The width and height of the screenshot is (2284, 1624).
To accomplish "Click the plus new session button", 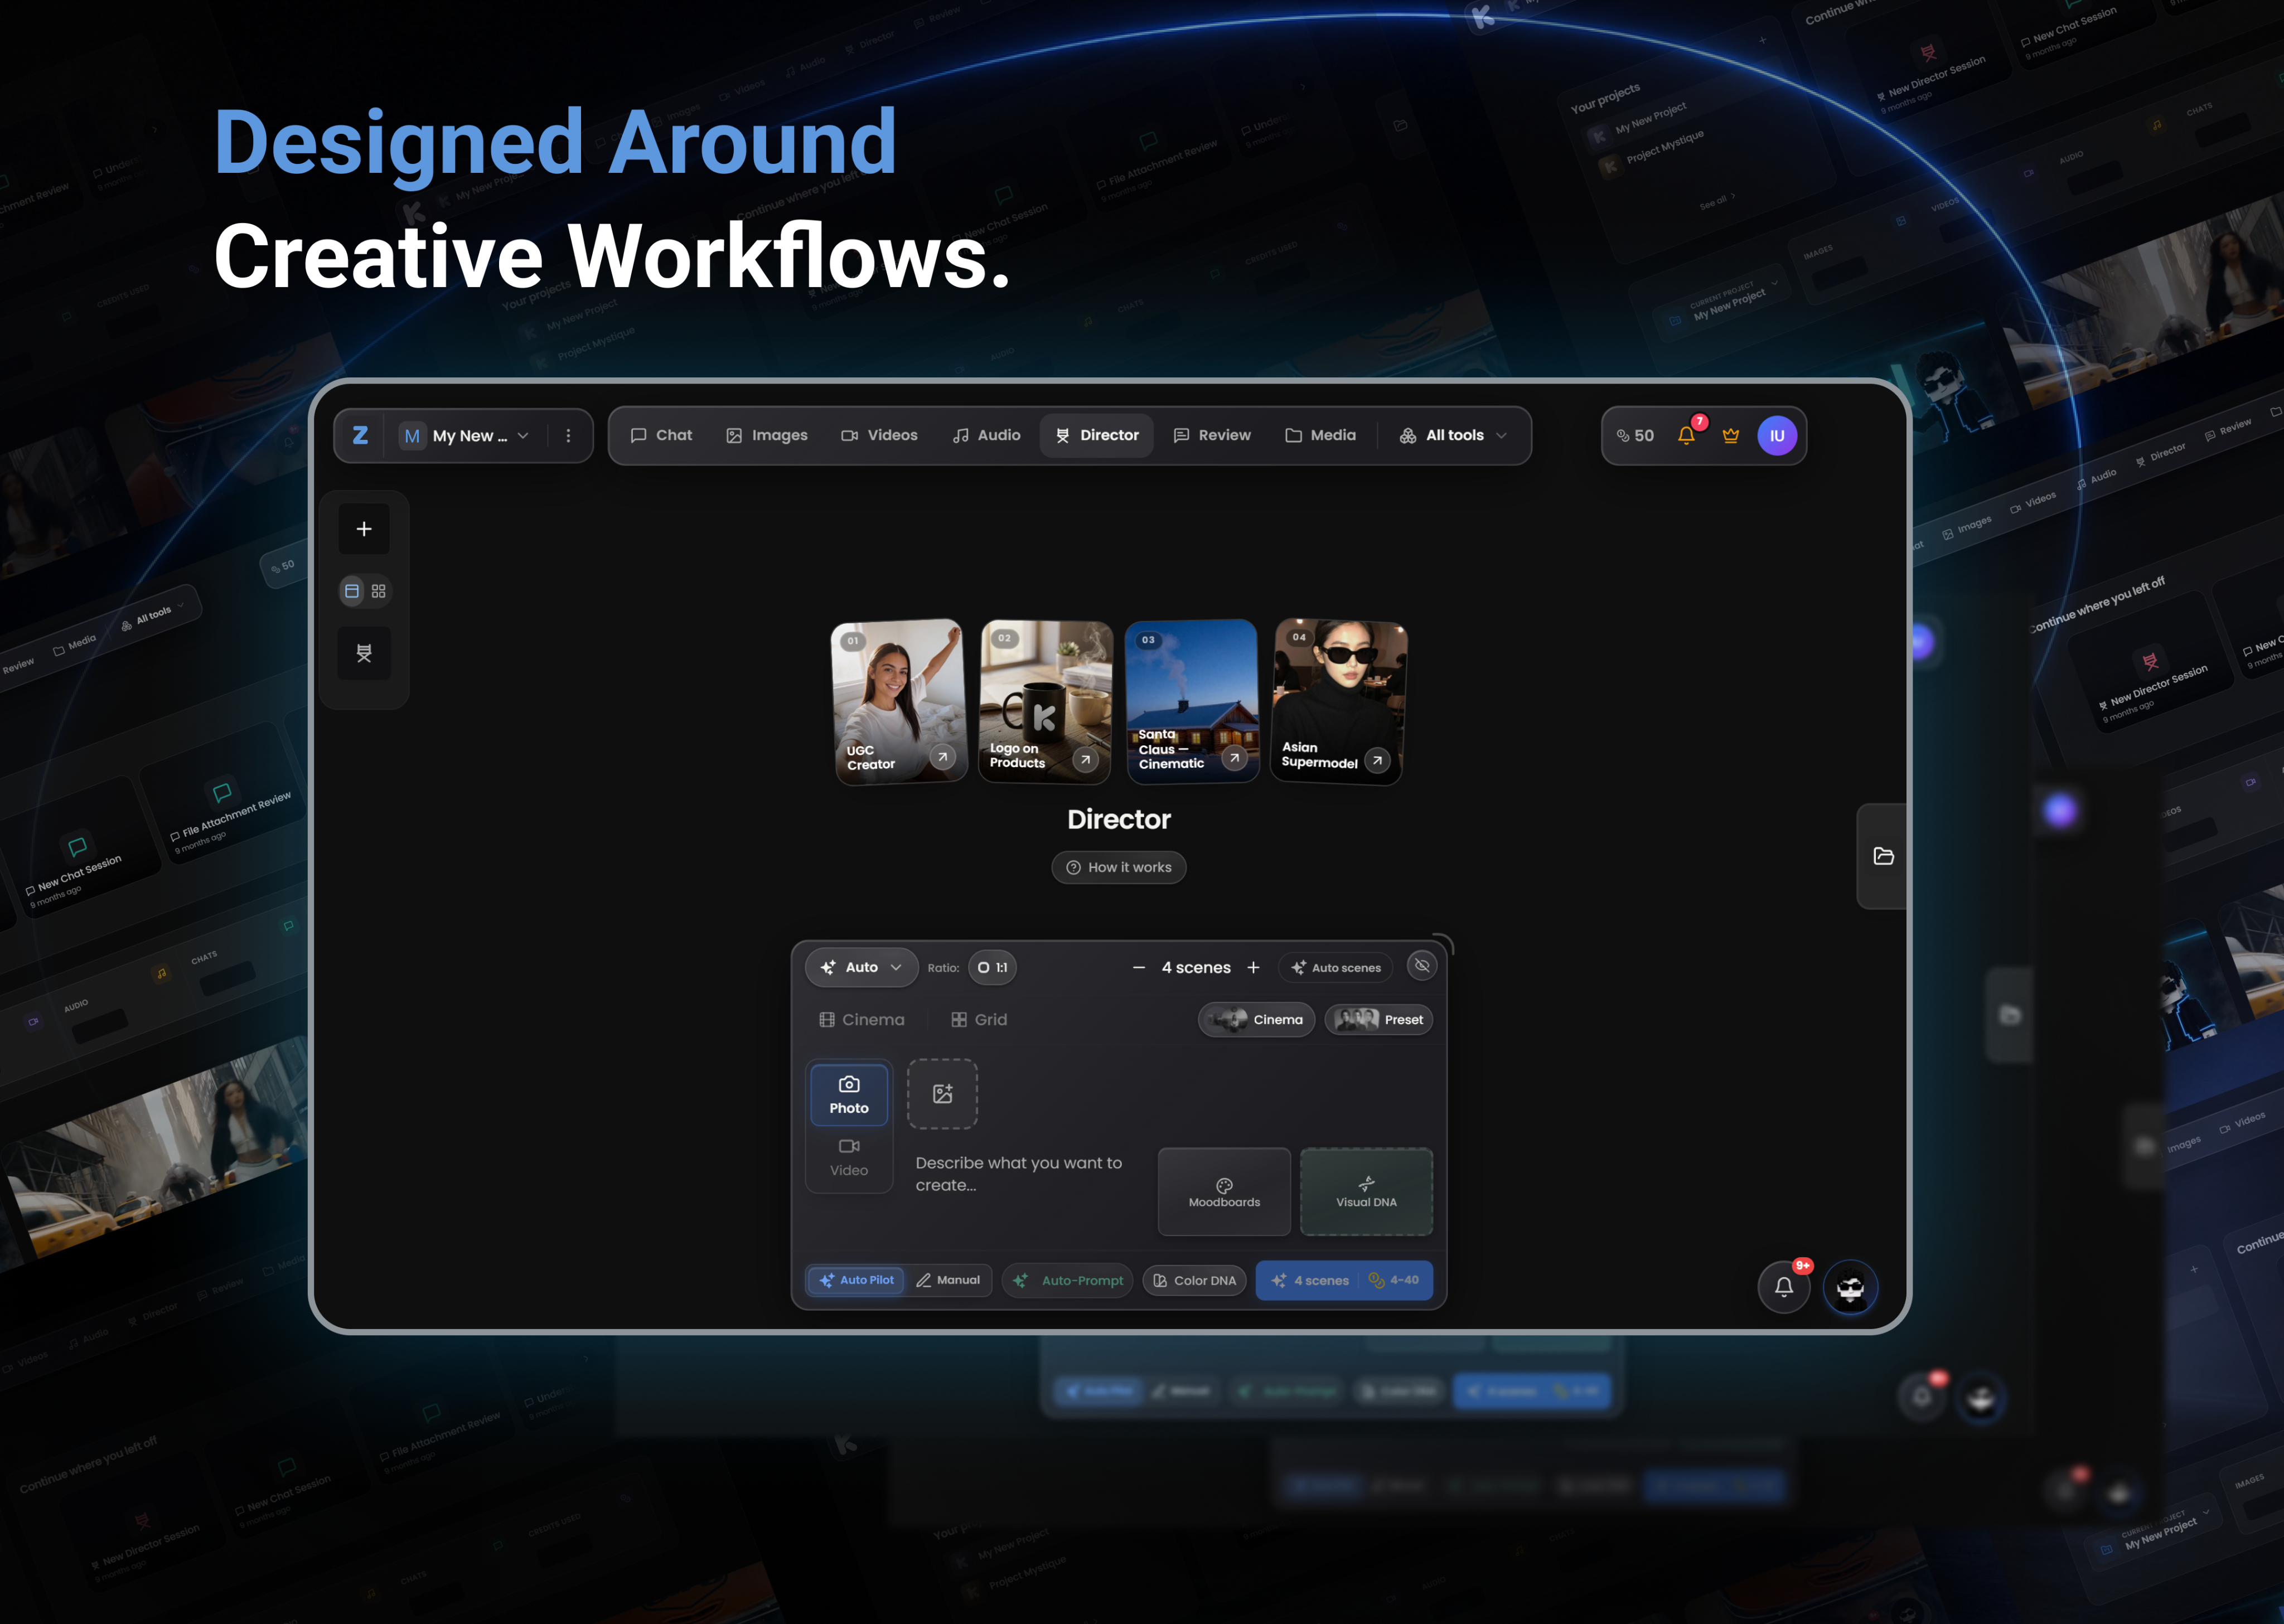I will click(x=364, y=529).
